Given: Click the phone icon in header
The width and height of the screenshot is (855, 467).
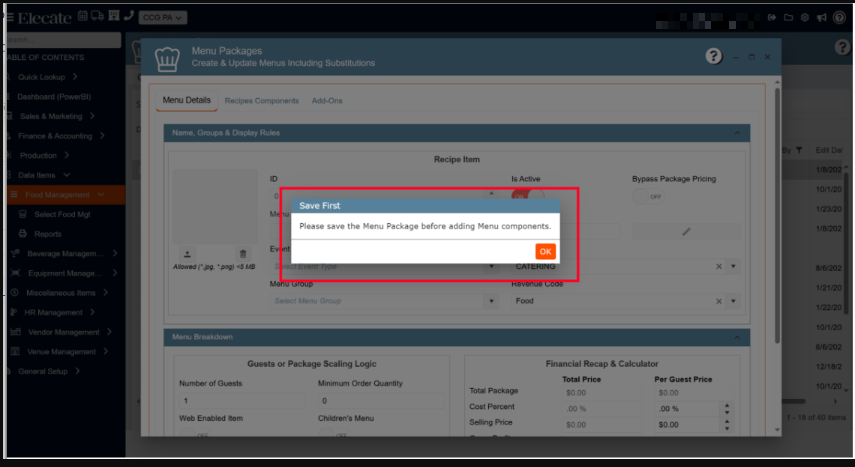Looking at the screenshot, I should click(x=128, y=17).
